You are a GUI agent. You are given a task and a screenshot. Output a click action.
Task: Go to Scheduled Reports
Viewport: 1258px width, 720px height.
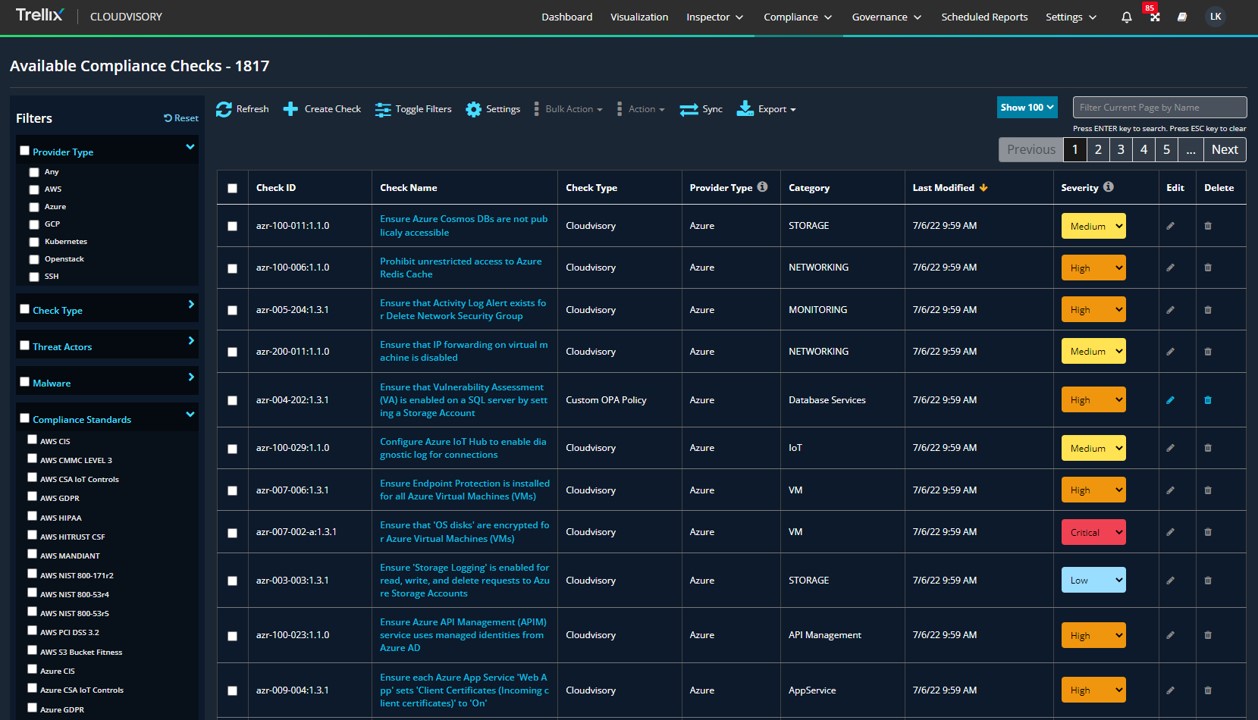[x=984, y=17]
